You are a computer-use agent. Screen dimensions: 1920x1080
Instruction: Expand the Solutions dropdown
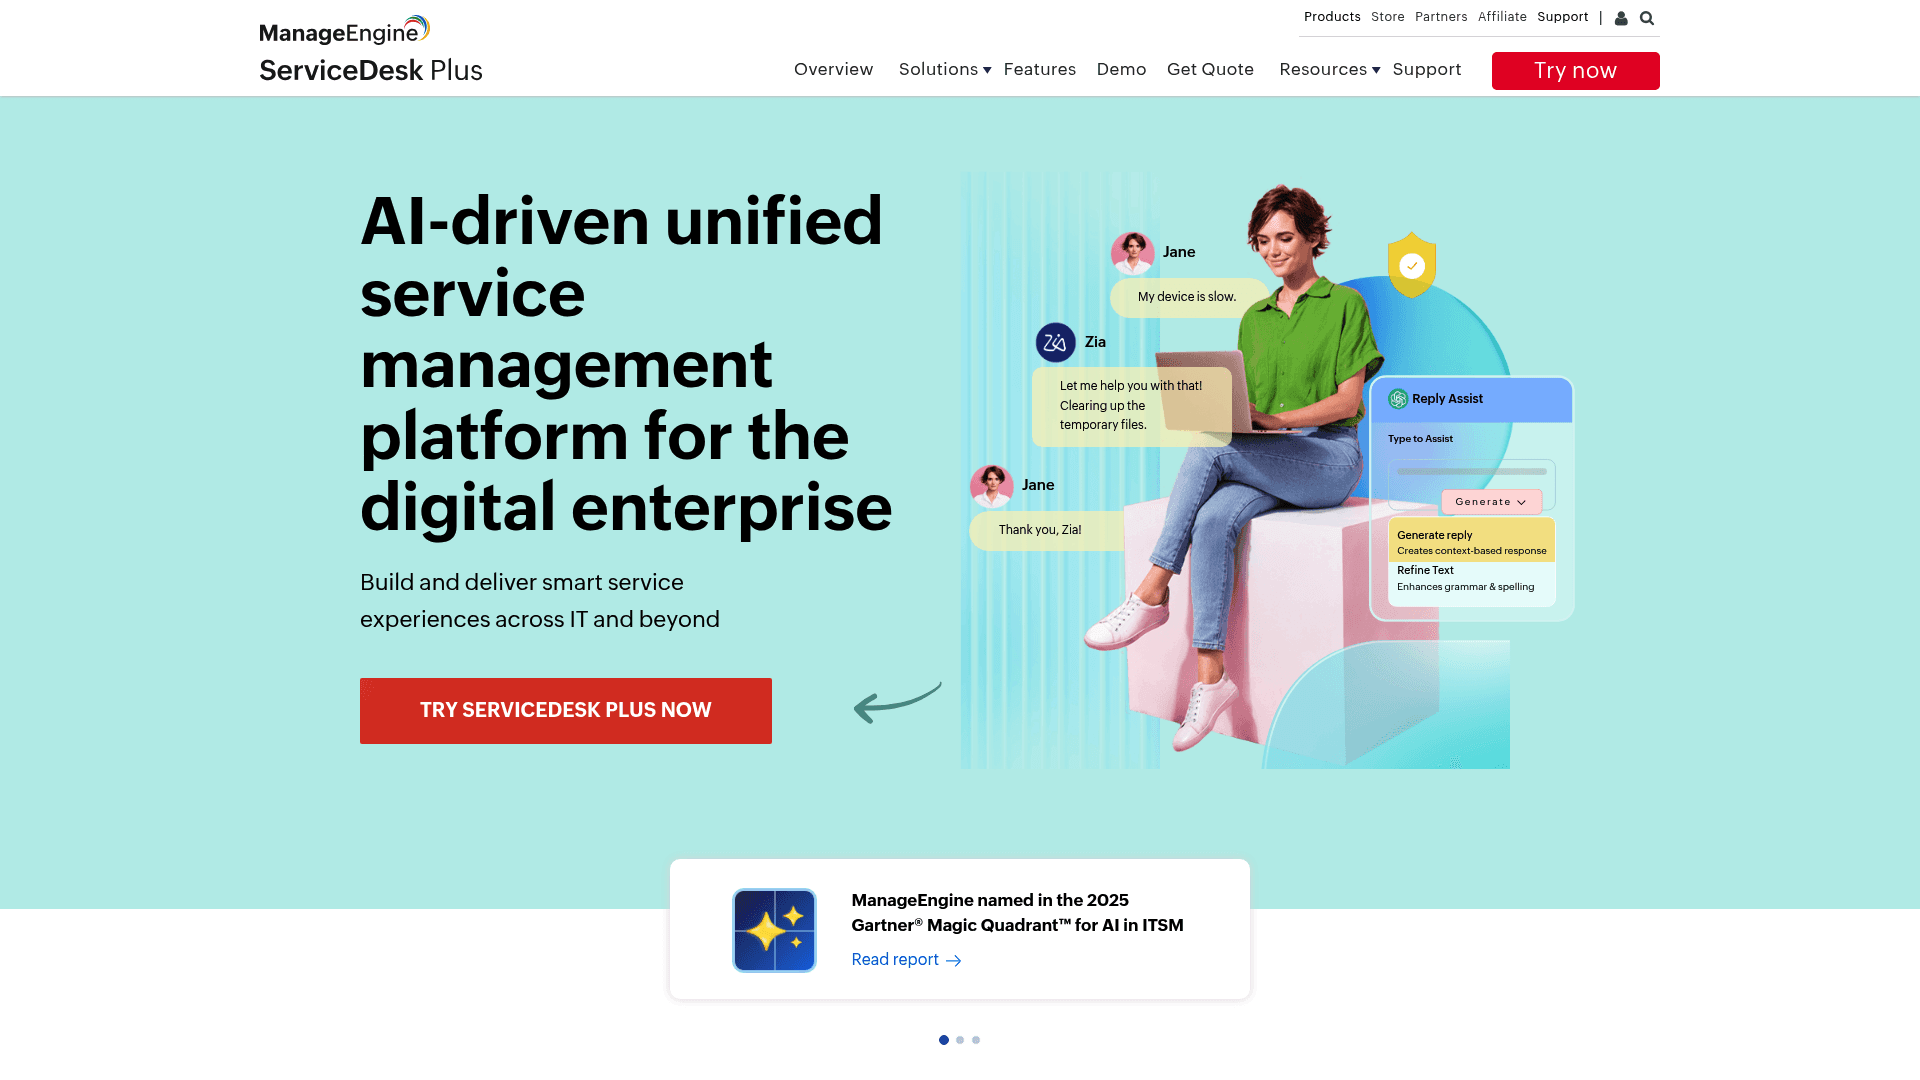[x=938, y=69]
